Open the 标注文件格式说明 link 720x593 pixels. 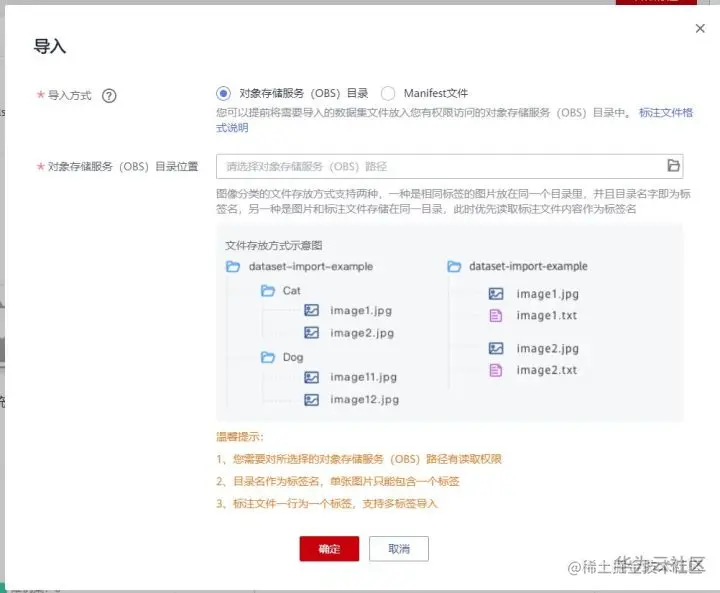tap(665, 113)
